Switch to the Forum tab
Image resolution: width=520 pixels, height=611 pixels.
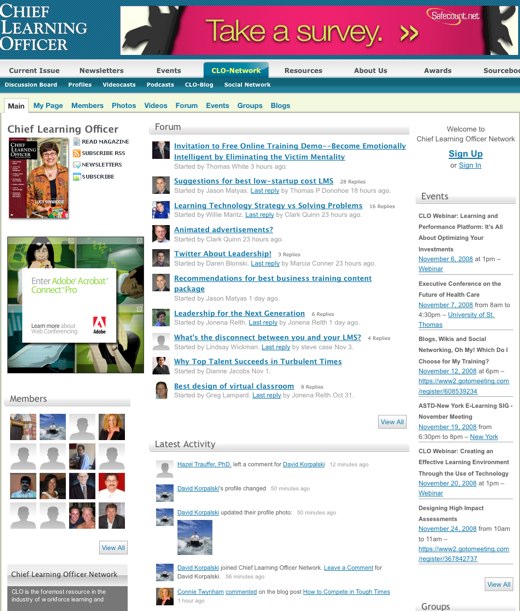(186, 106)
